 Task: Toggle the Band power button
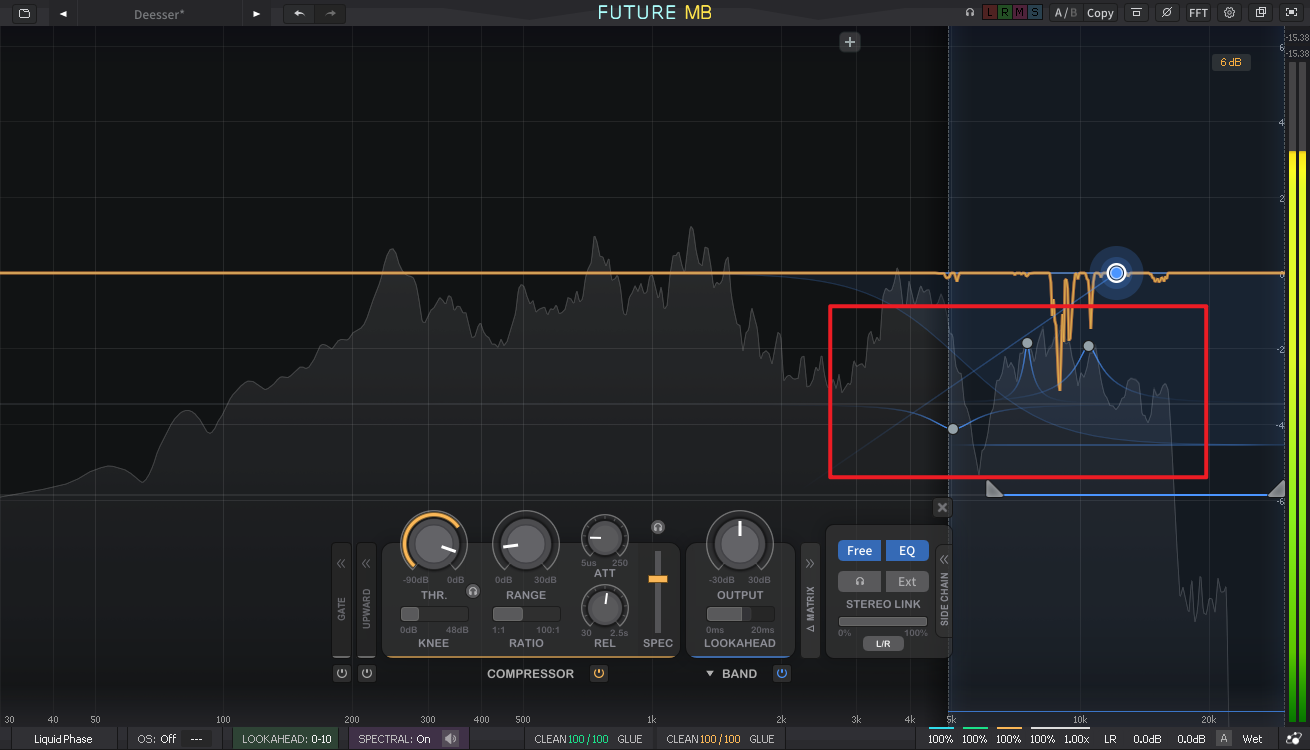(782, 673)
